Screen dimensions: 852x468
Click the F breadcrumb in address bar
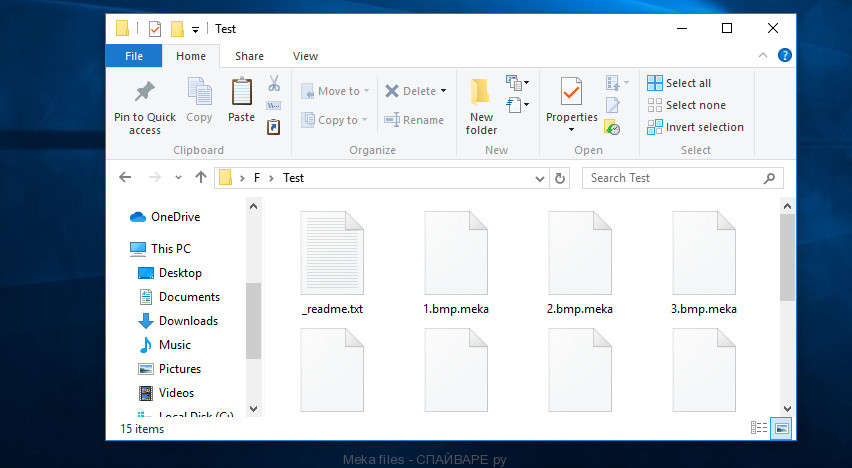click(257, 178)
